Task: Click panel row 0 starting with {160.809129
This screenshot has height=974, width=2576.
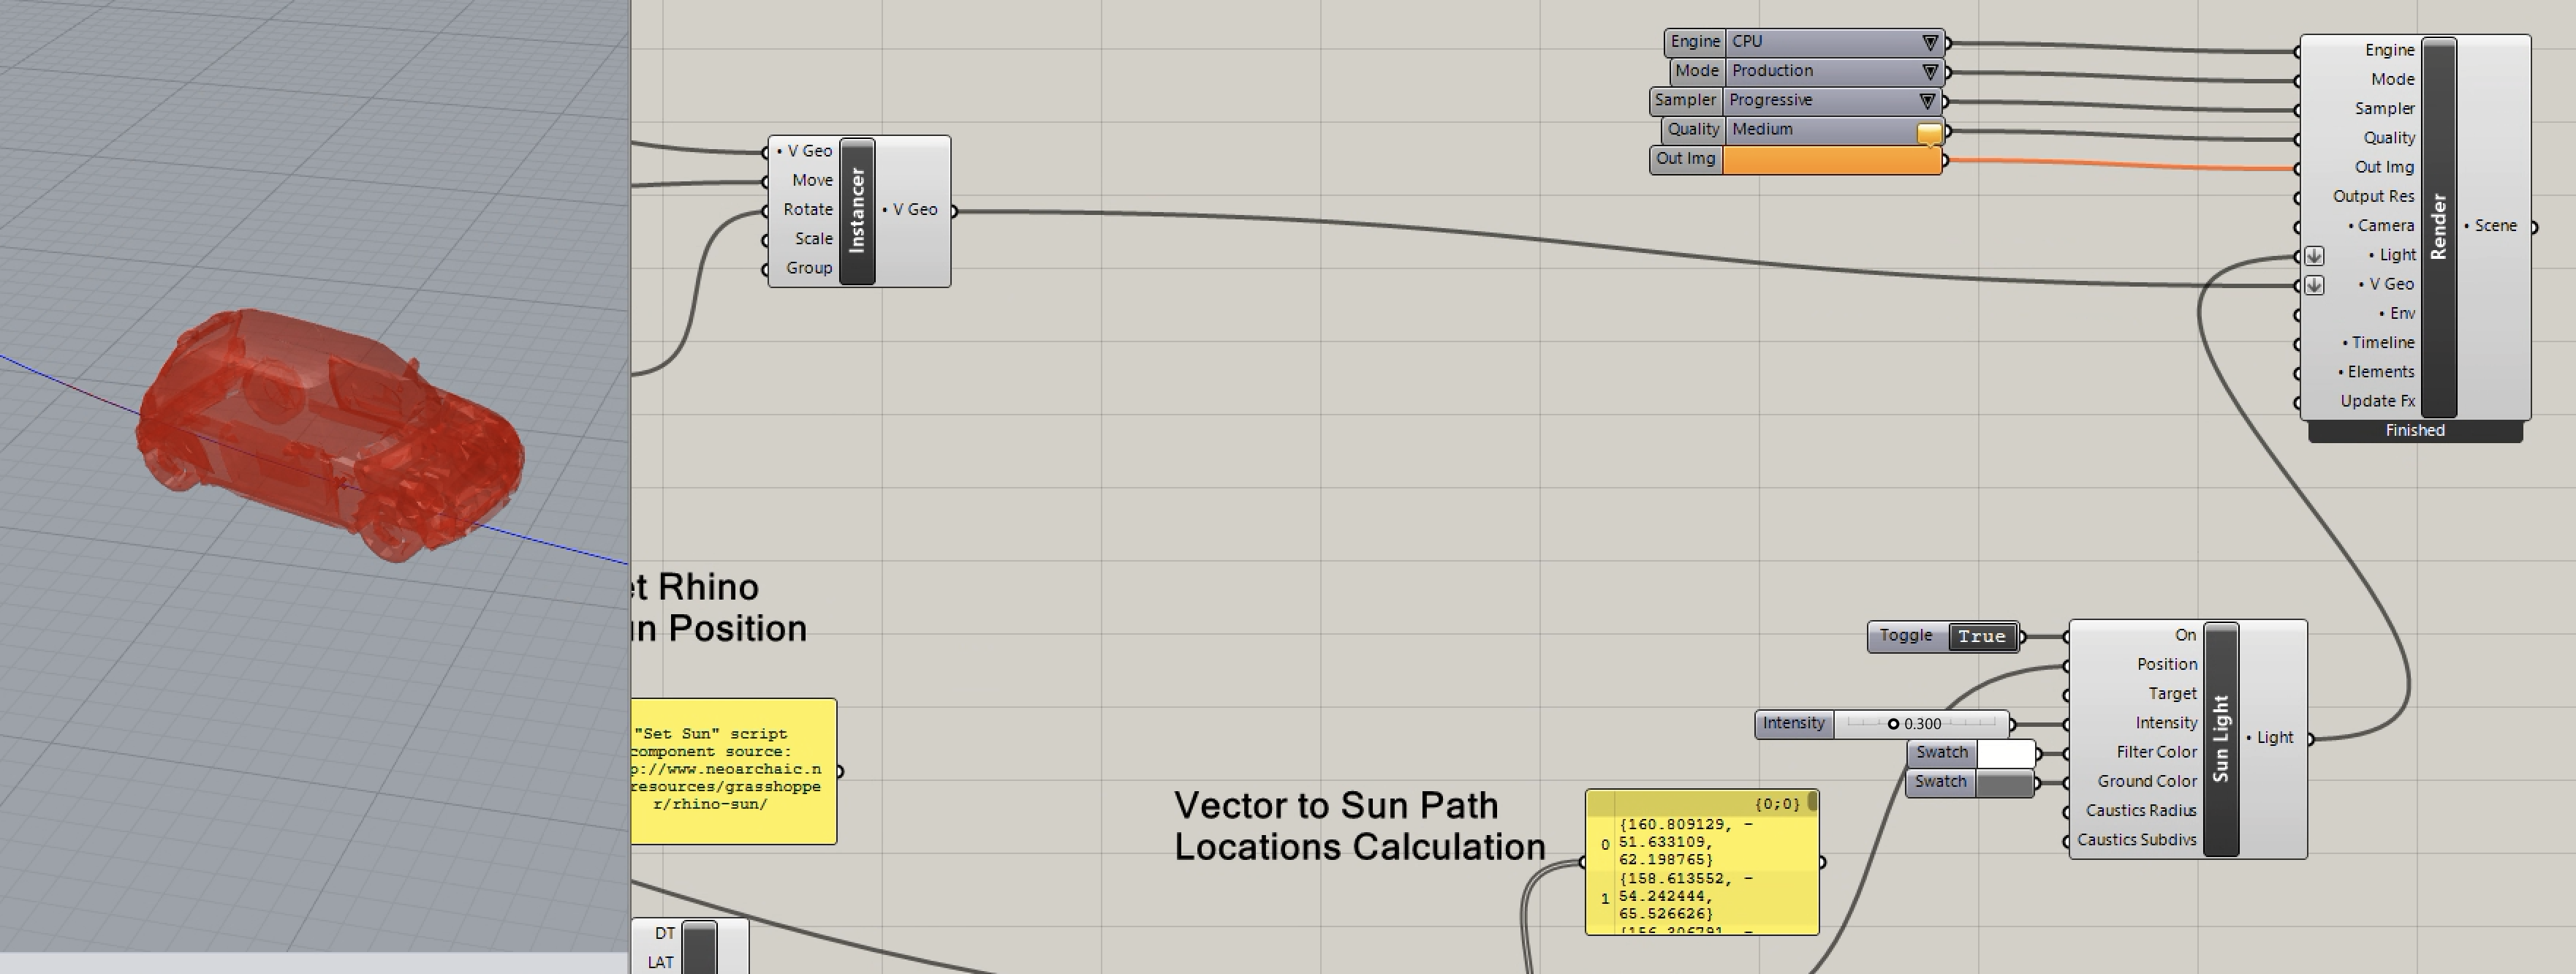Action: coord(1702,843)
